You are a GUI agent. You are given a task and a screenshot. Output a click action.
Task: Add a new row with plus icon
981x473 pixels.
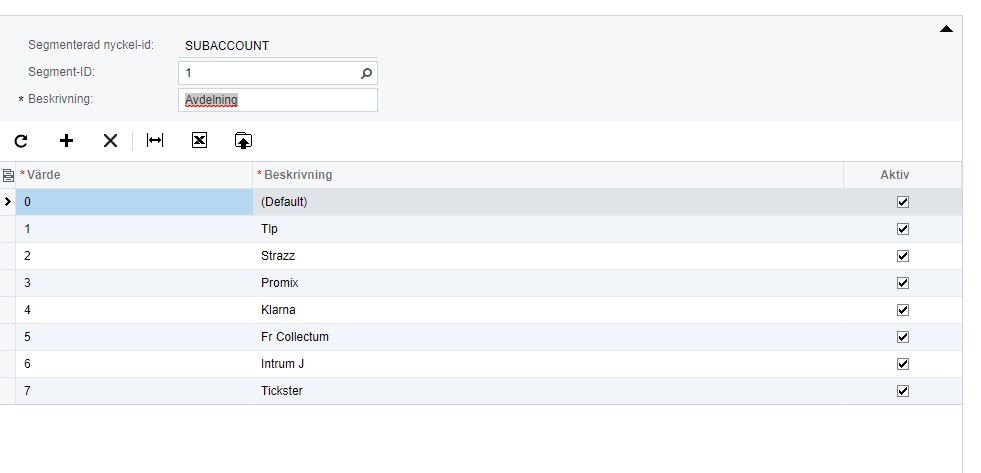tap(66, 141)
